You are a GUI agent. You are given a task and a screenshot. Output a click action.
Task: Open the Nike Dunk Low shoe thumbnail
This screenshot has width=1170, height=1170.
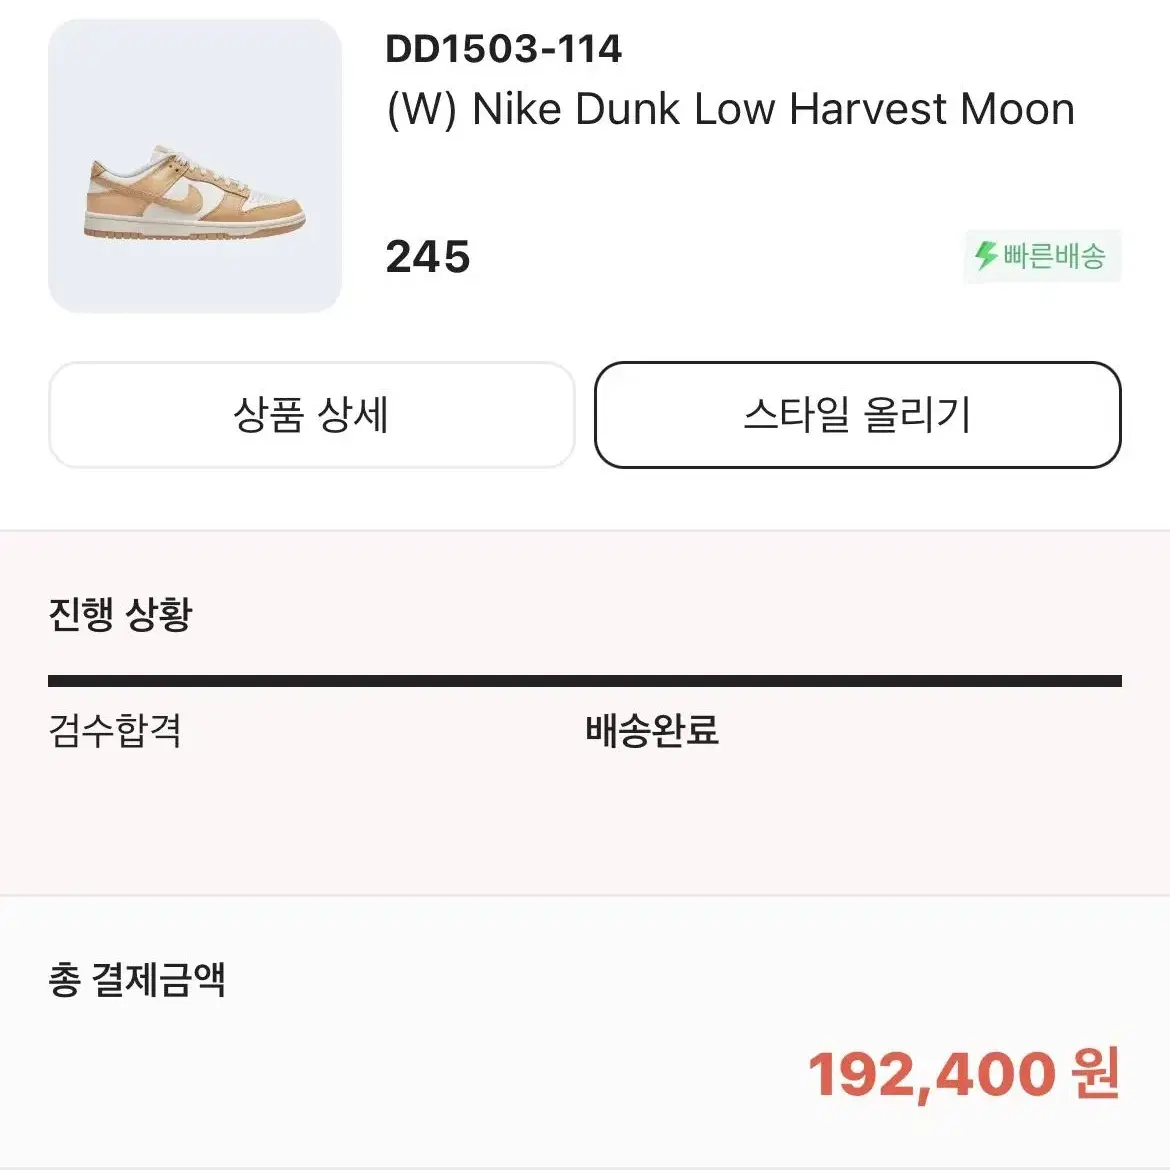click(x=195, y=166)
